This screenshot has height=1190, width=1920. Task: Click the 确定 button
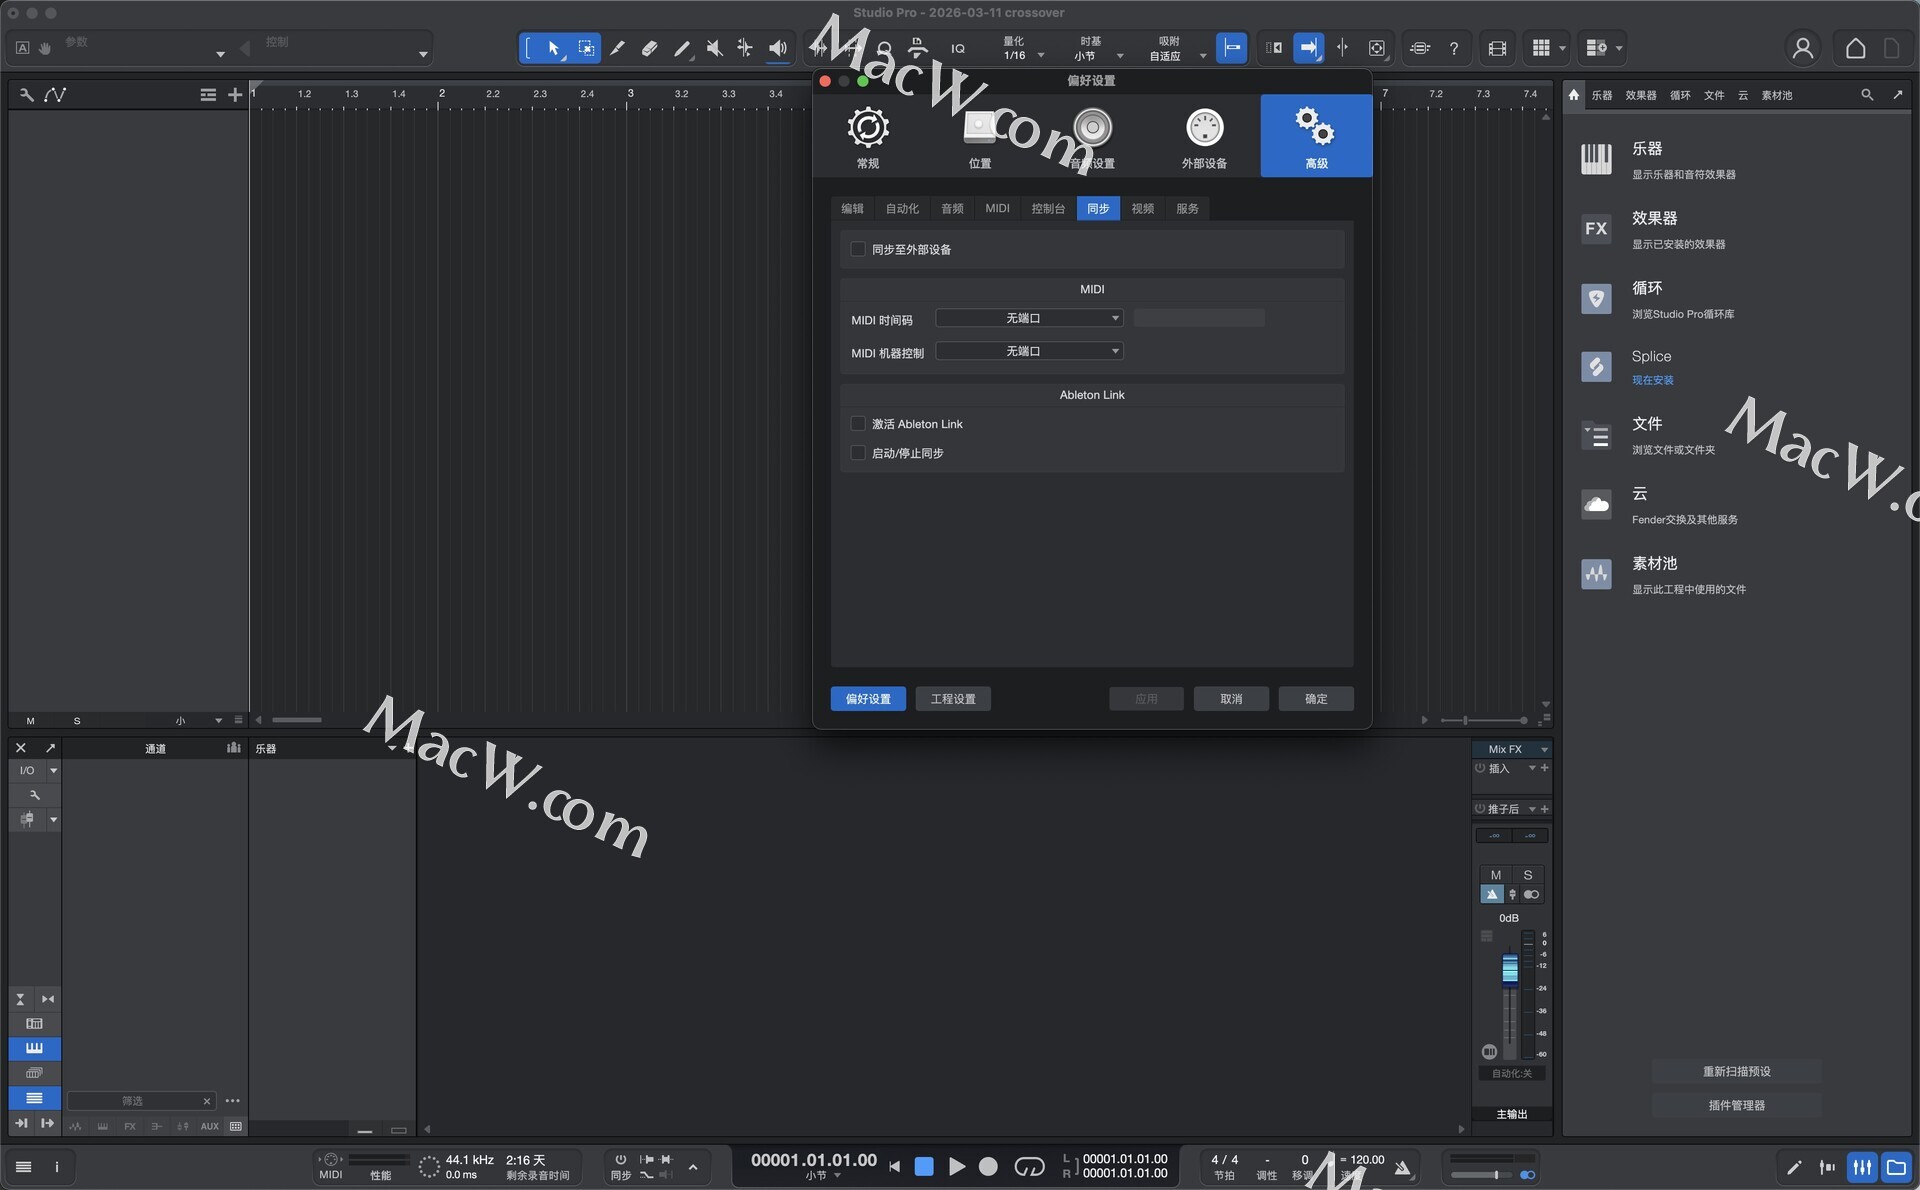[1316, 699]
